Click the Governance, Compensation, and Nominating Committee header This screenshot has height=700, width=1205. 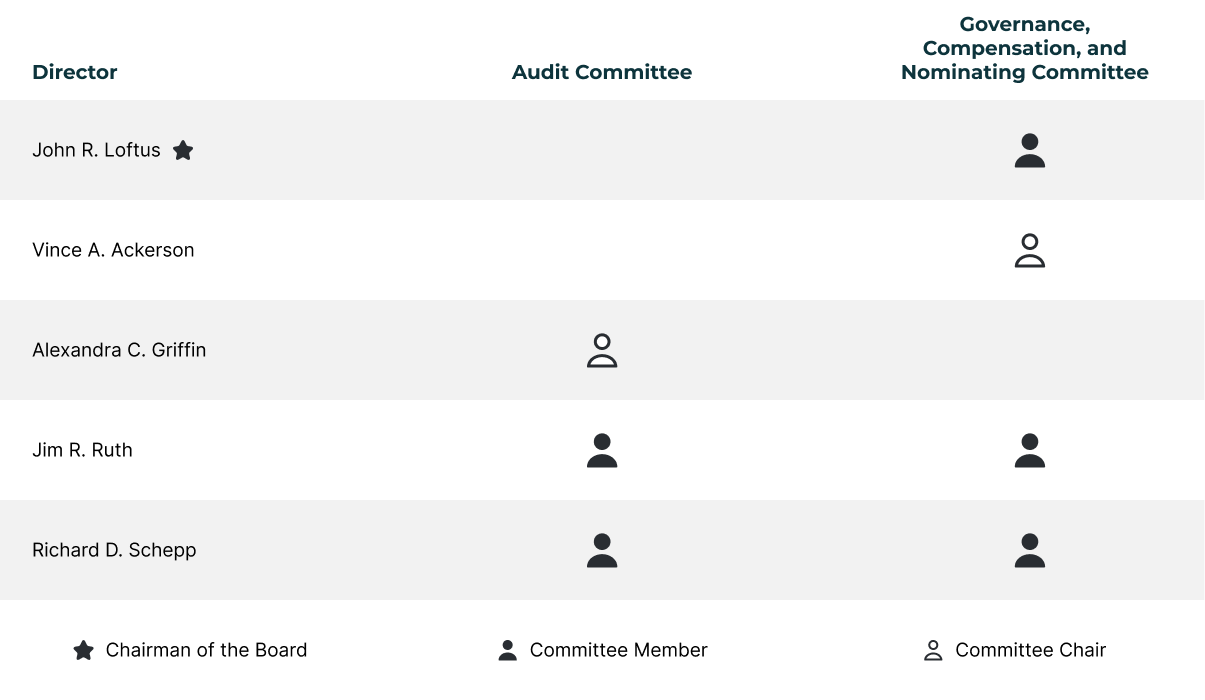pos(1025,48)
